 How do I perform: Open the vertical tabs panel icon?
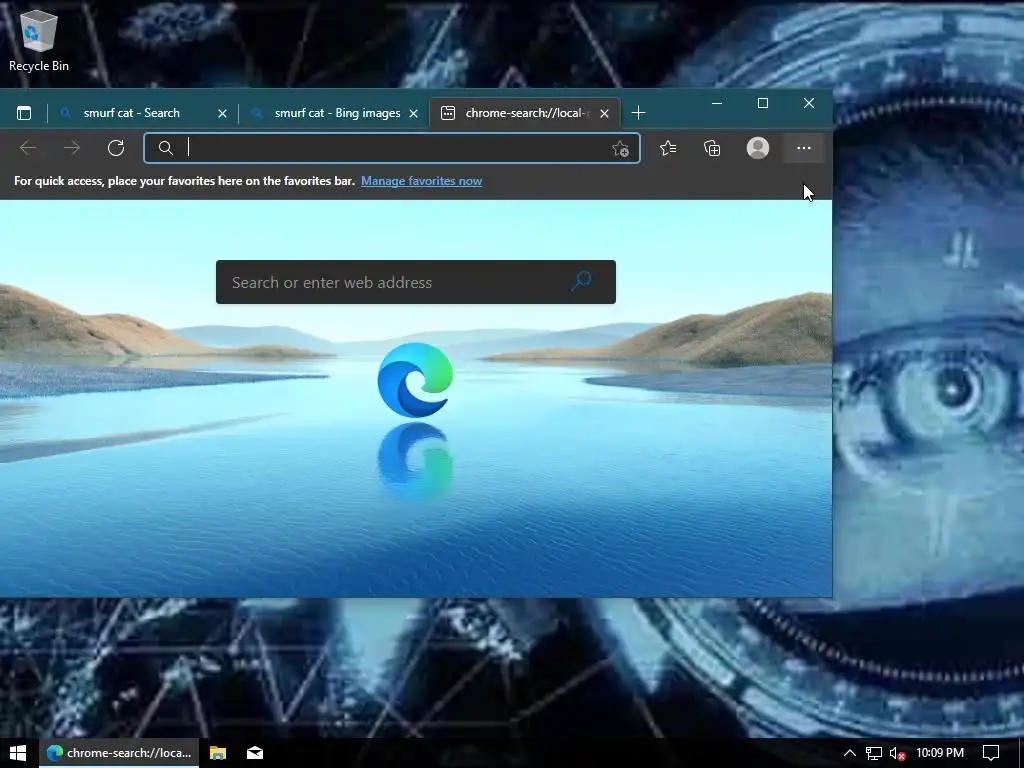pos(24,113)
